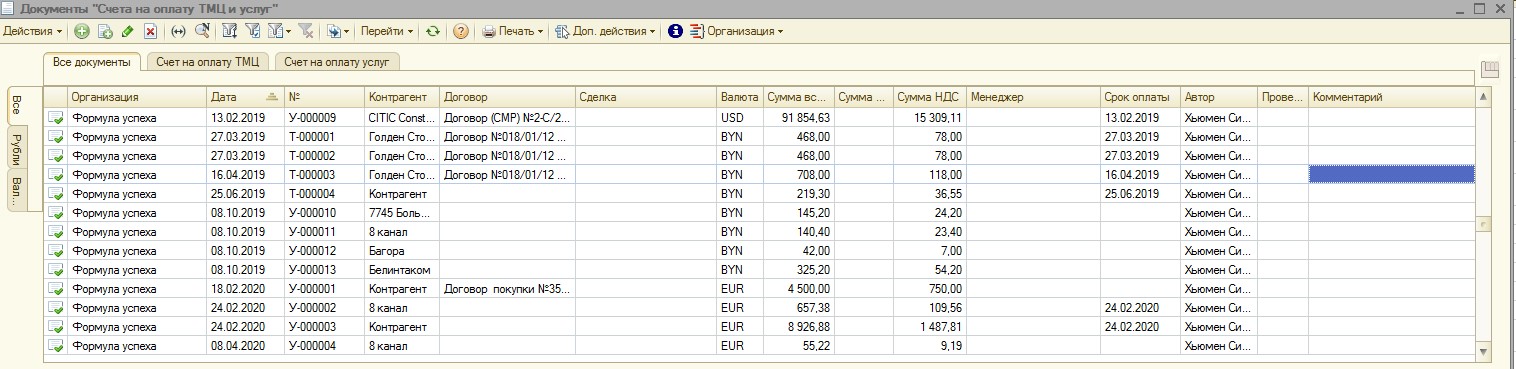Click posted-document icon of bottom row У-000004

pos(57,346)
